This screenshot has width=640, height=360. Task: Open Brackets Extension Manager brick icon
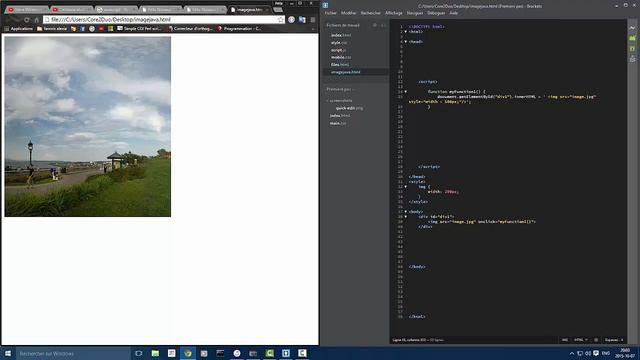632,38
